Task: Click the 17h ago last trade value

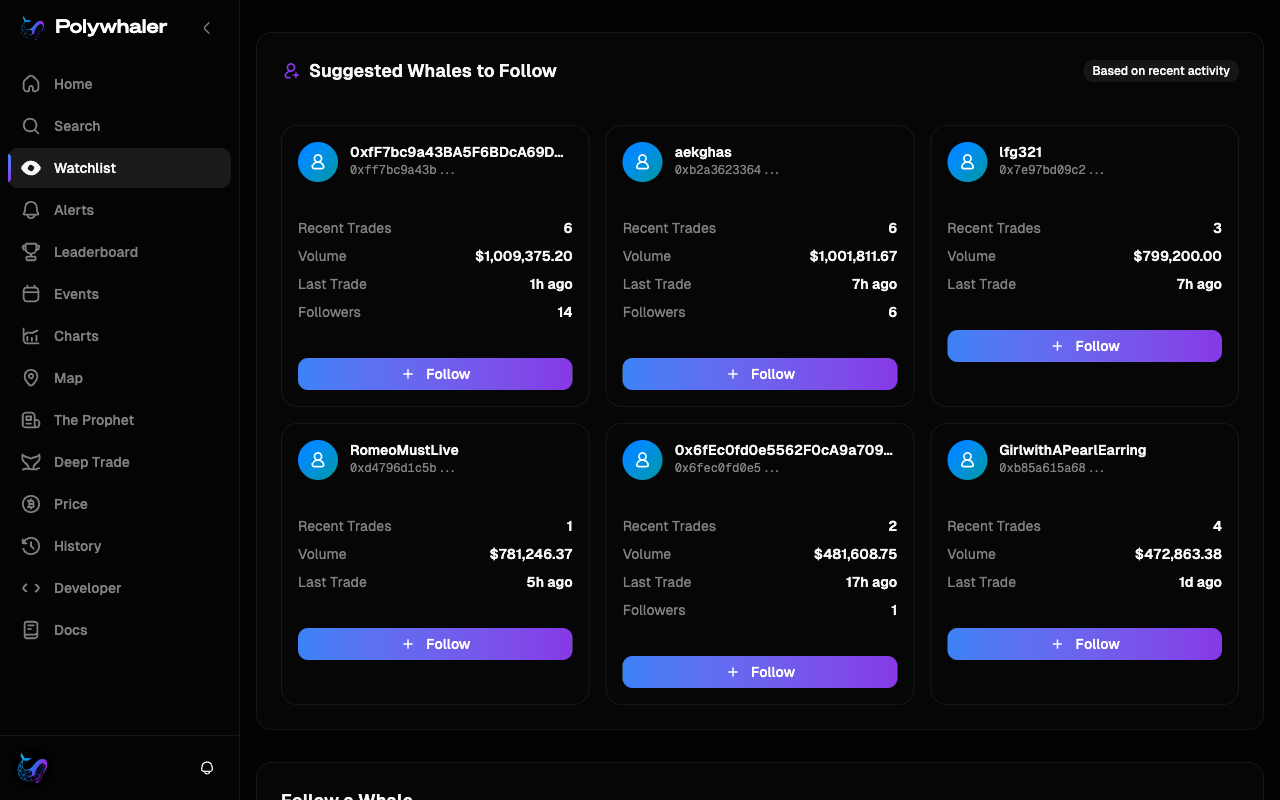Action: pyautogui.click(x=871, y=582)
